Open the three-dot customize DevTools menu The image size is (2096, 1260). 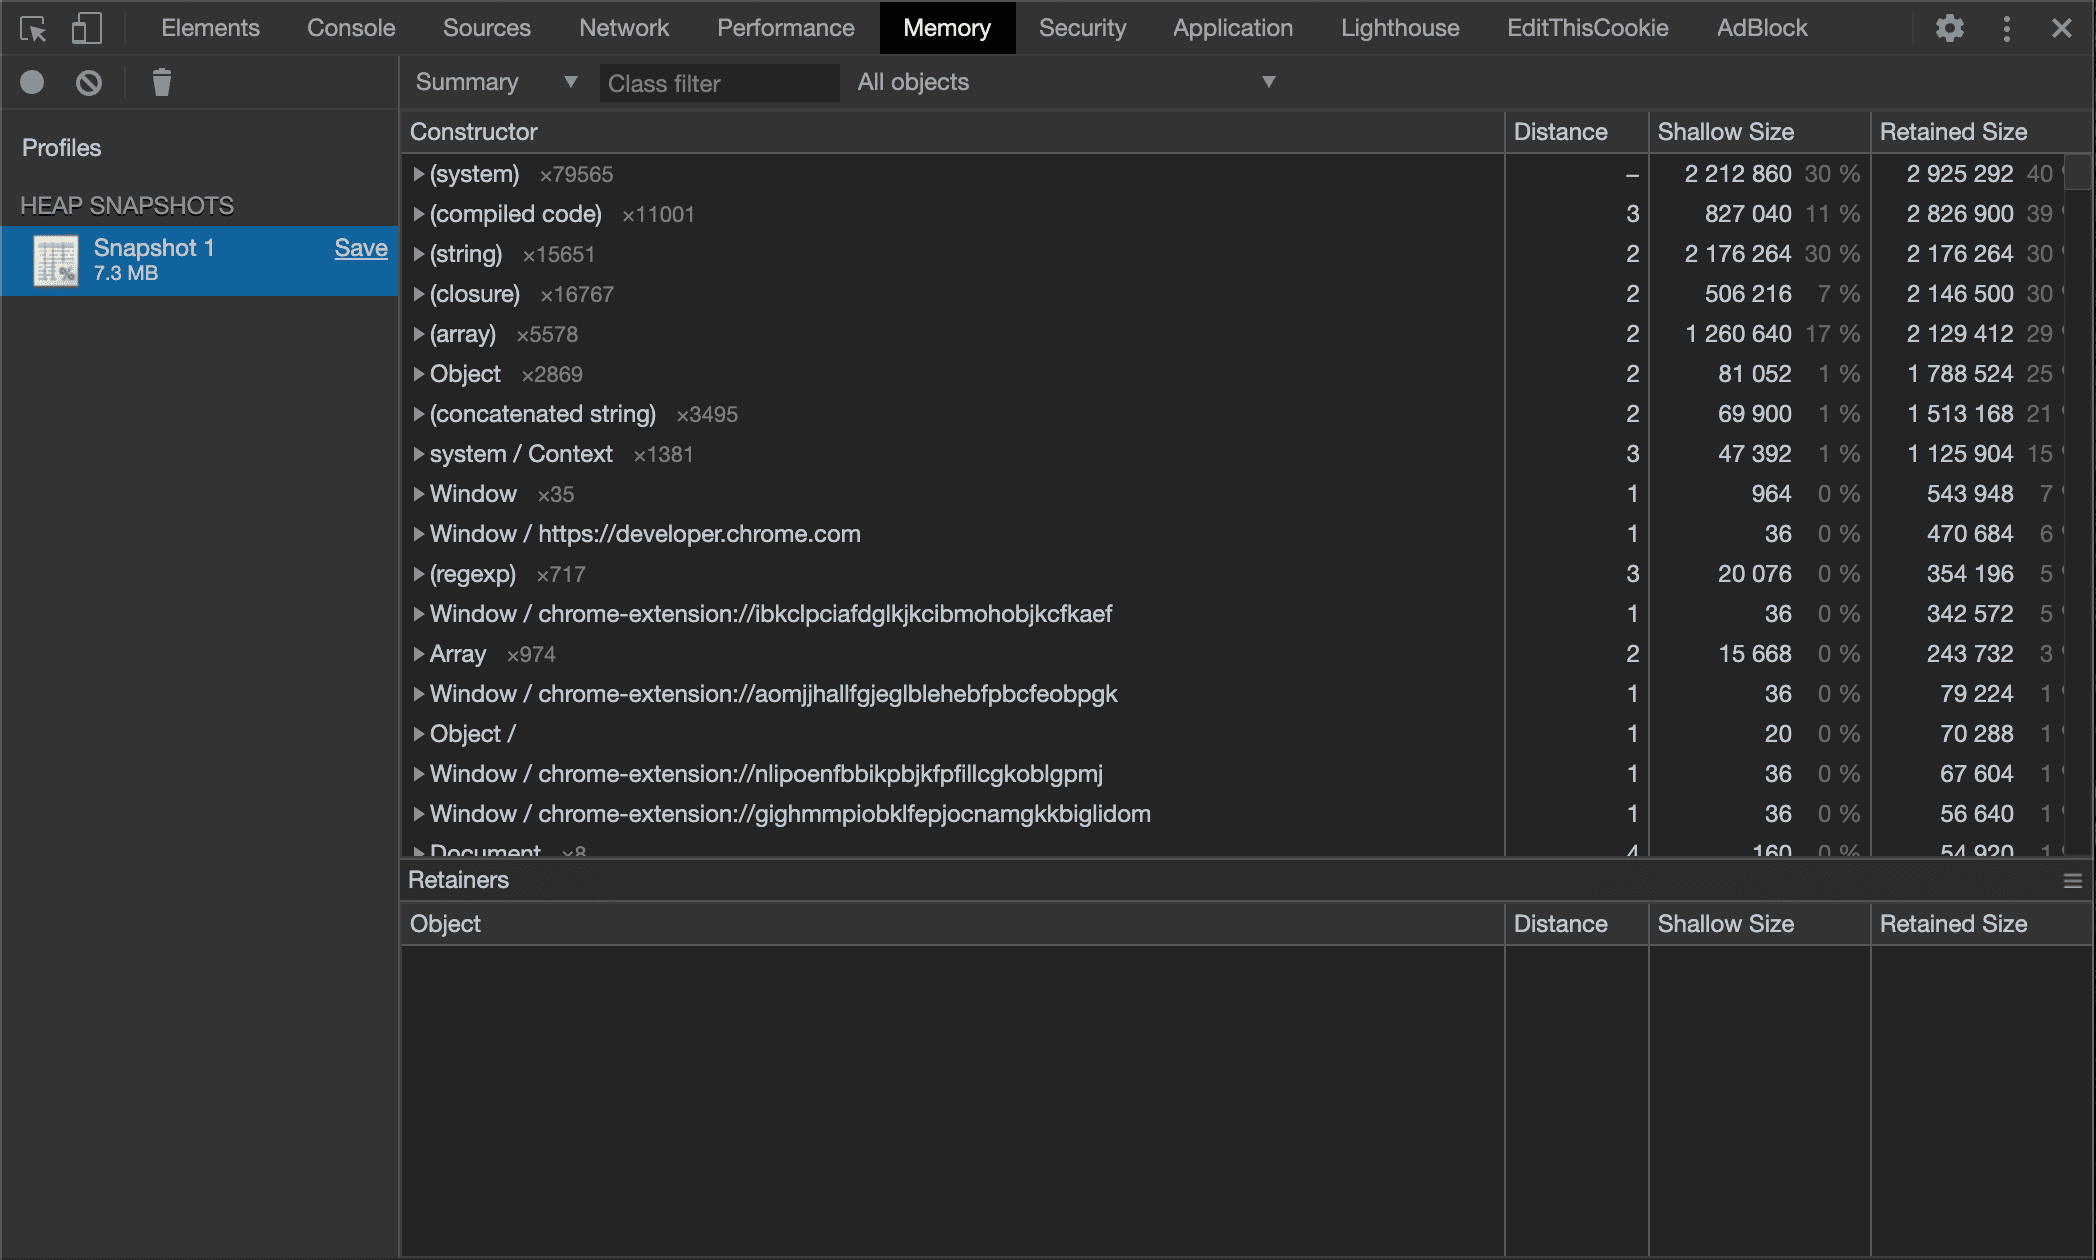pos(2006,28)
